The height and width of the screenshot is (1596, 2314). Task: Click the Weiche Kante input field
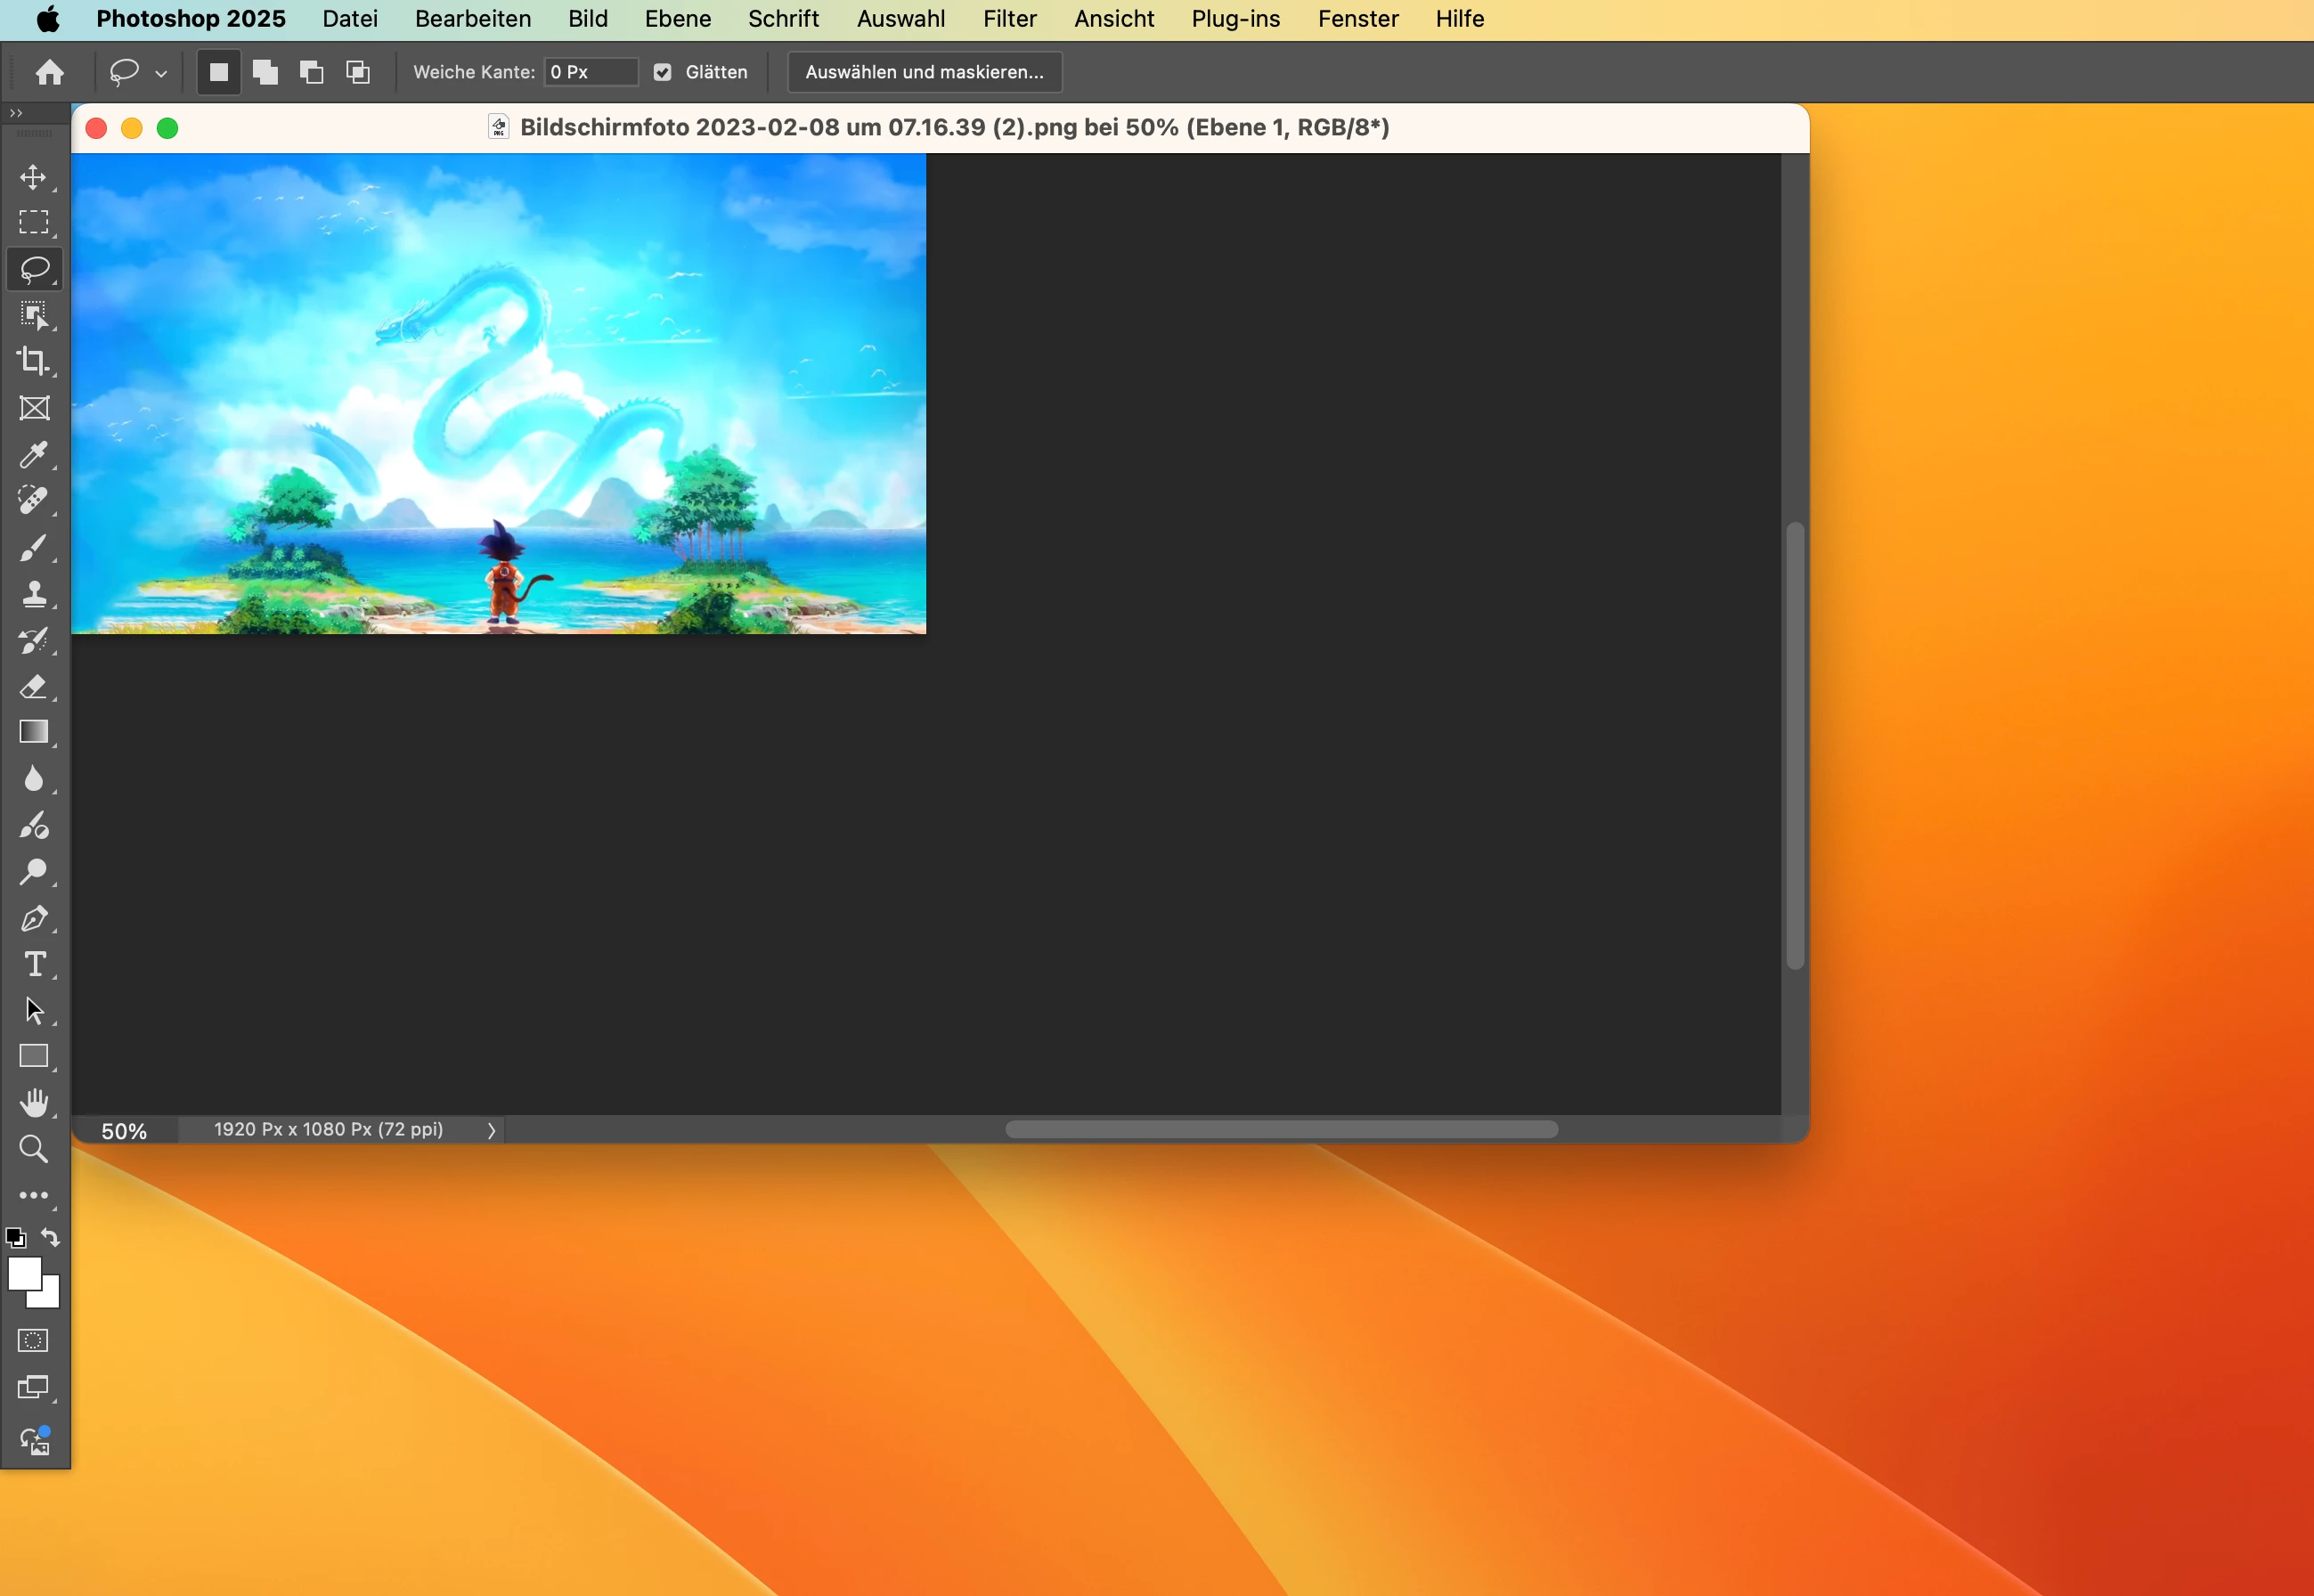pos(590,72)
